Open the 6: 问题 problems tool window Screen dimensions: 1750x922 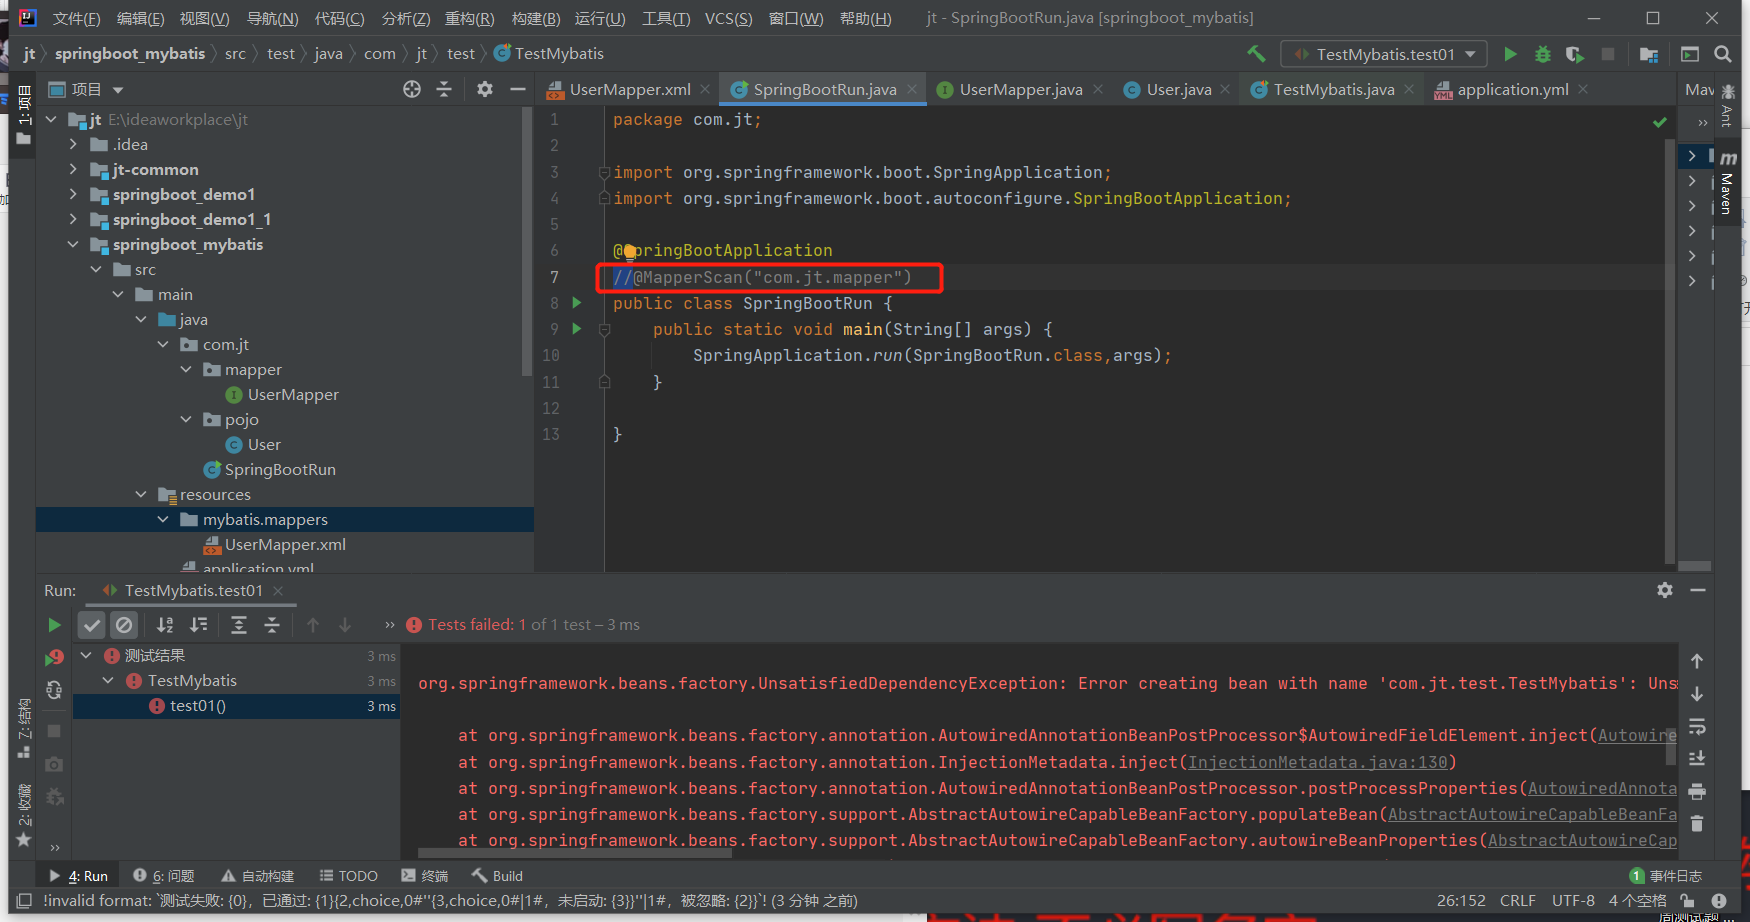click(x=165, y=876)
